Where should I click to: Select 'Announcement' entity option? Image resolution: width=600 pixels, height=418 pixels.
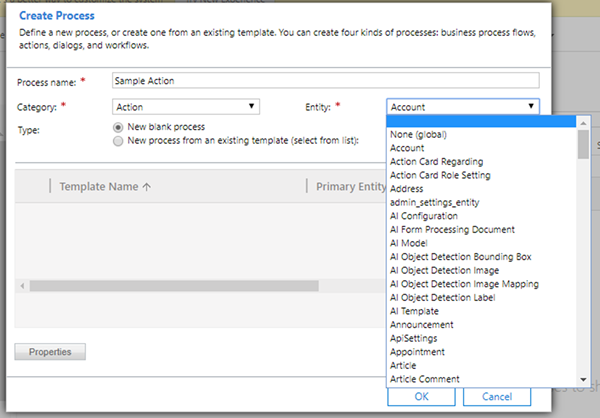(421, 325)
